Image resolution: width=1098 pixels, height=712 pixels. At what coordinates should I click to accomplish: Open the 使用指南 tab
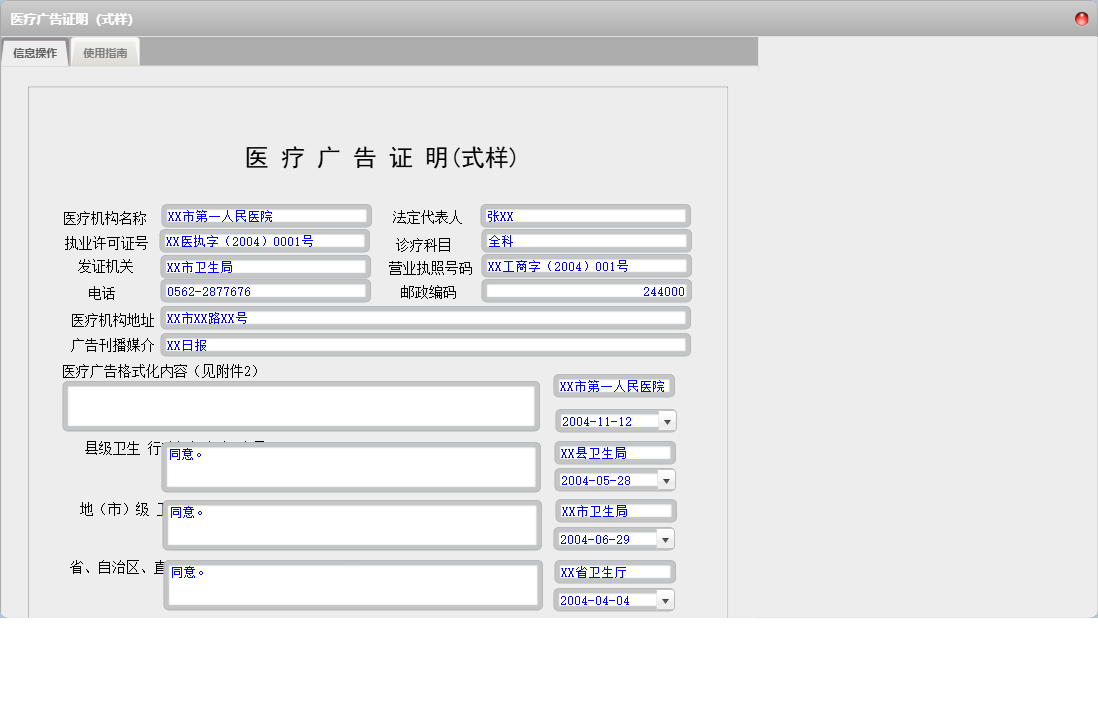pos(105,53)
